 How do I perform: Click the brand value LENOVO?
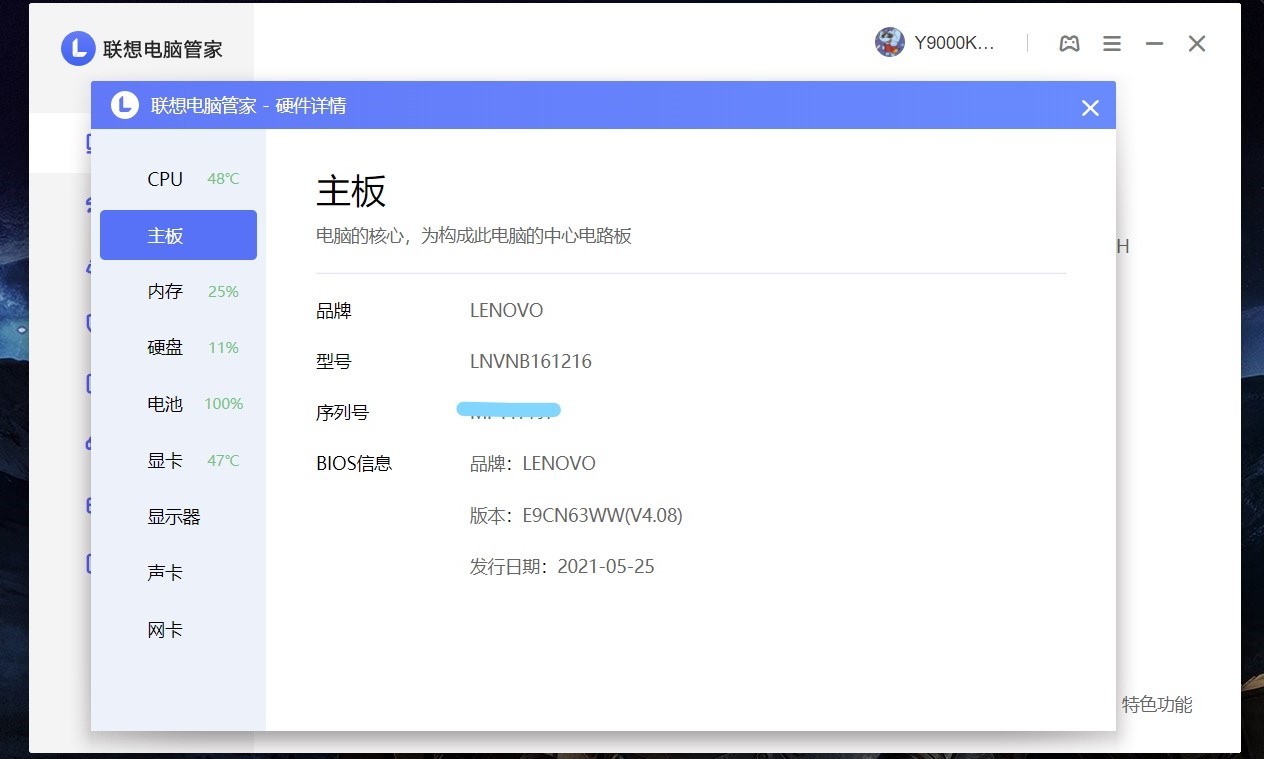click(x=506, y=310)
